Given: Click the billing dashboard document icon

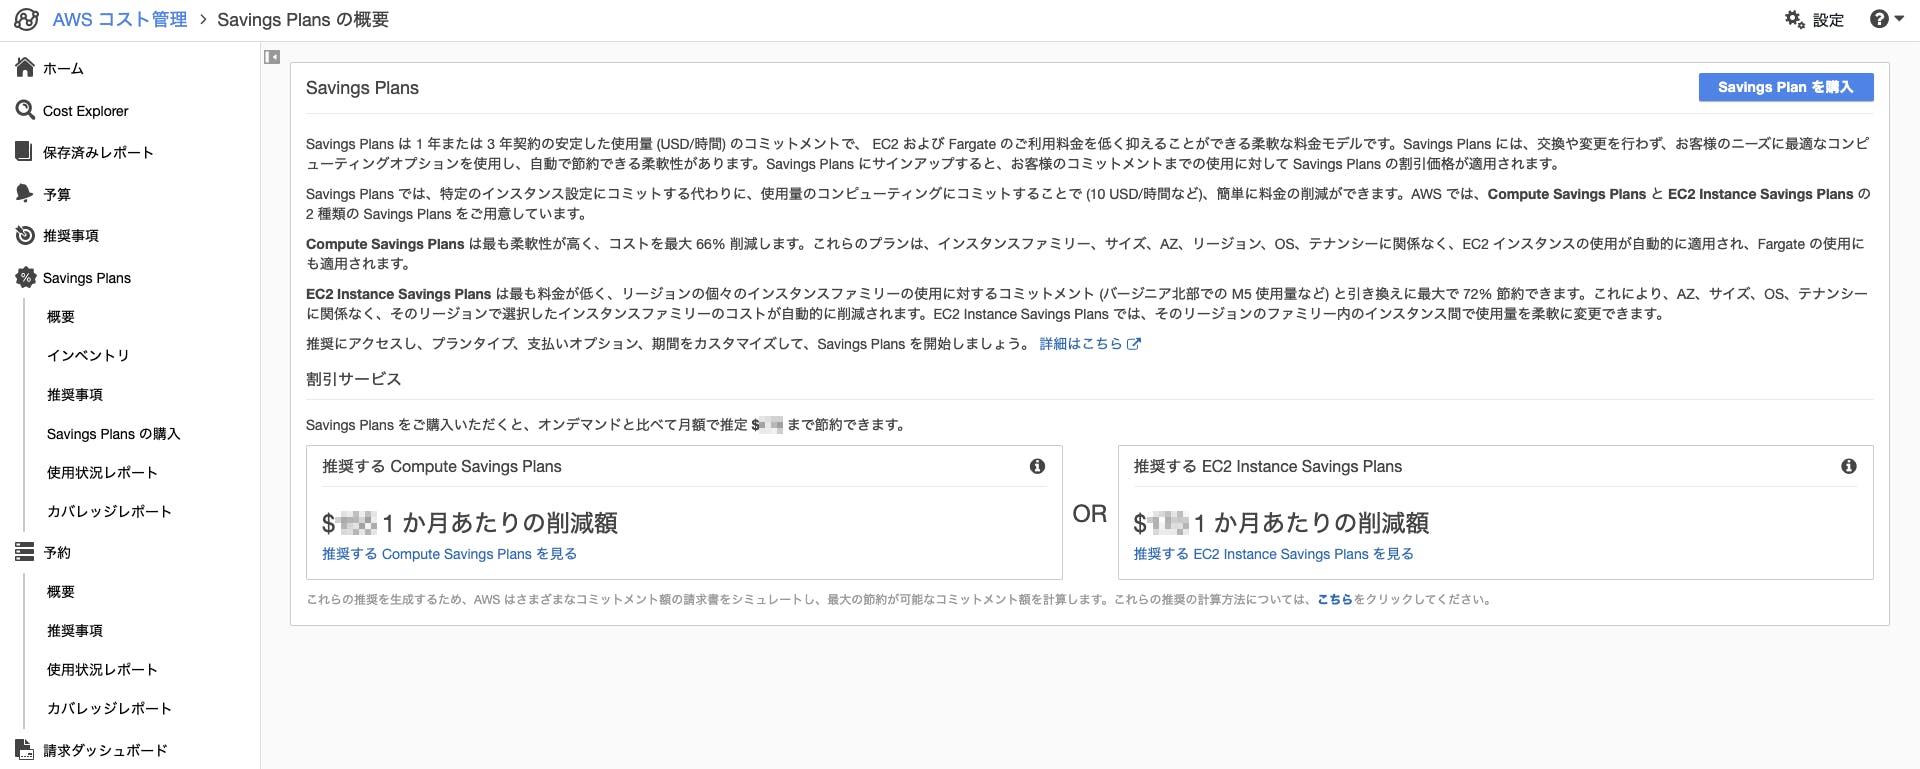Looking at the screenshot, I should pyautogui.click(x=25, y=749).
